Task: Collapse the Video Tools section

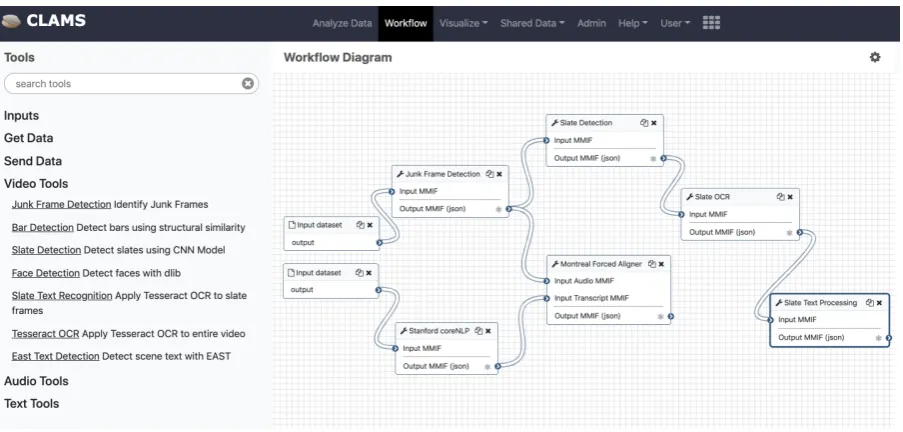Action: coord(36,184)
